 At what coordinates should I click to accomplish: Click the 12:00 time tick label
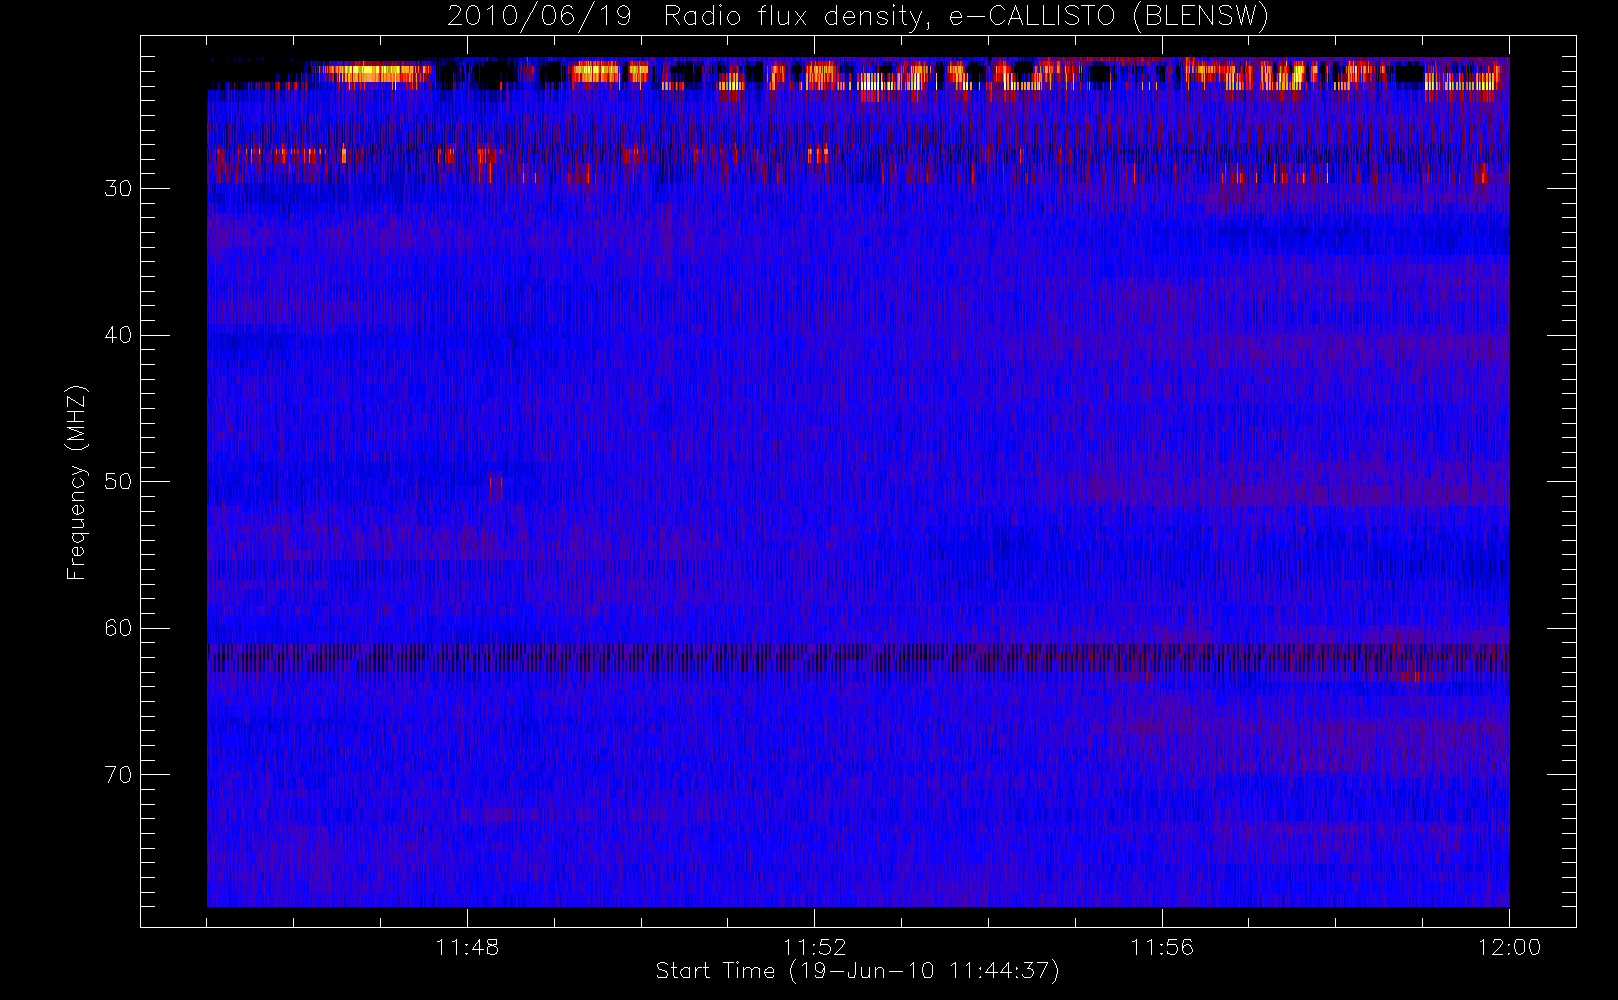(x=1509, y=947)
